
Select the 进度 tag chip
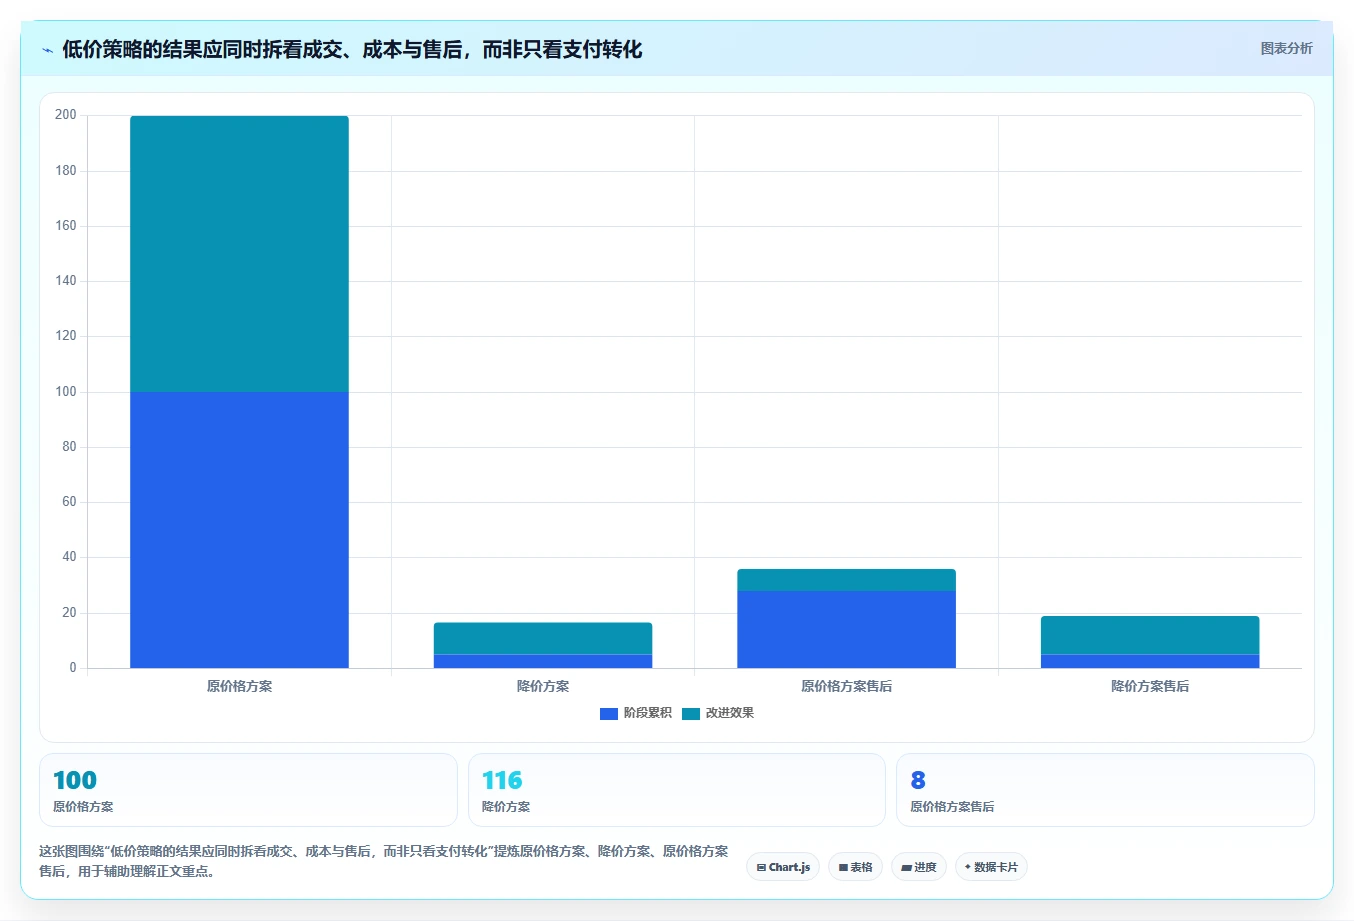[x=919, y=867]
